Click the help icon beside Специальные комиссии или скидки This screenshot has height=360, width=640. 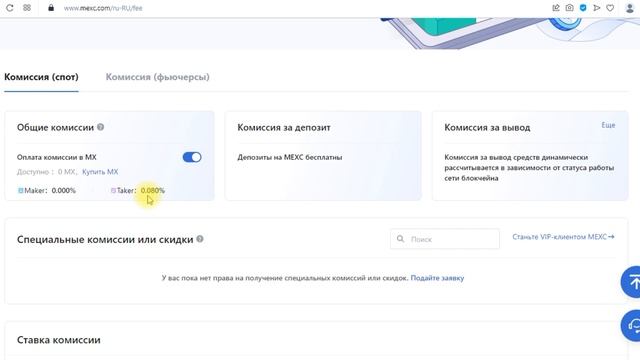click(x=200, y=239)
